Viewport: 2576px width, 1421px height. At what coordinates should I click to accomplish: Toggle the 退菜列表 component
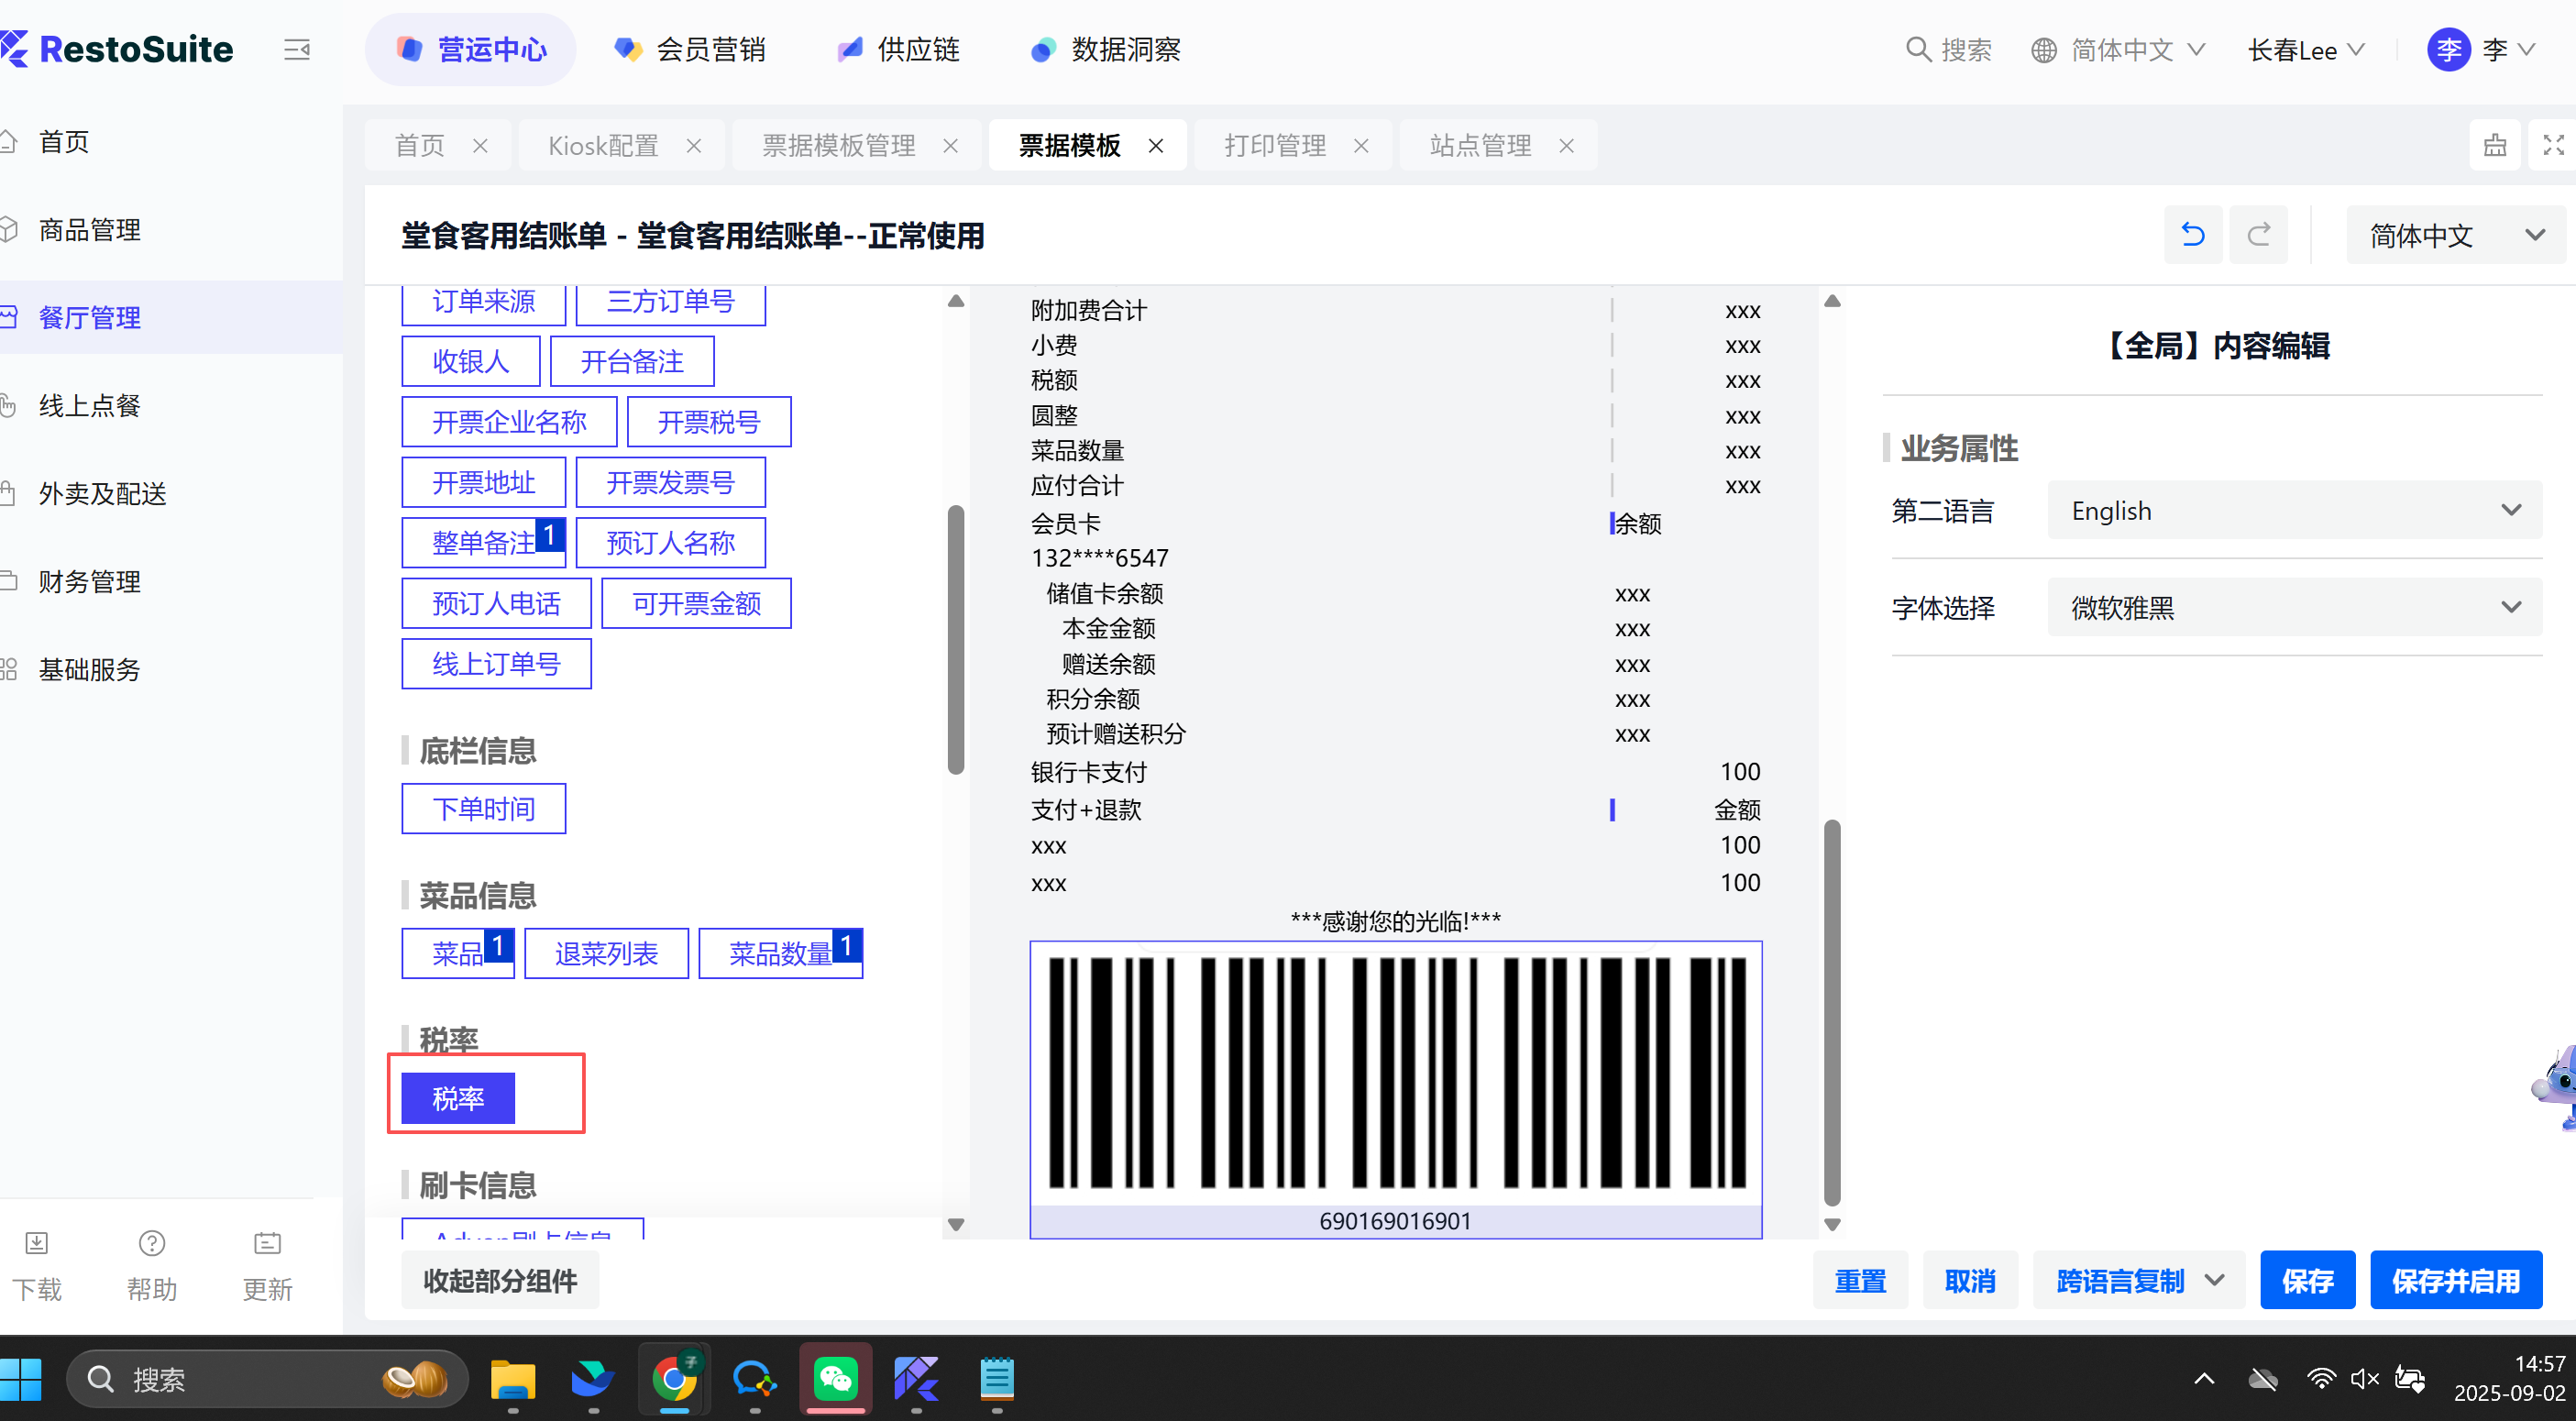[x=606, y=953]
